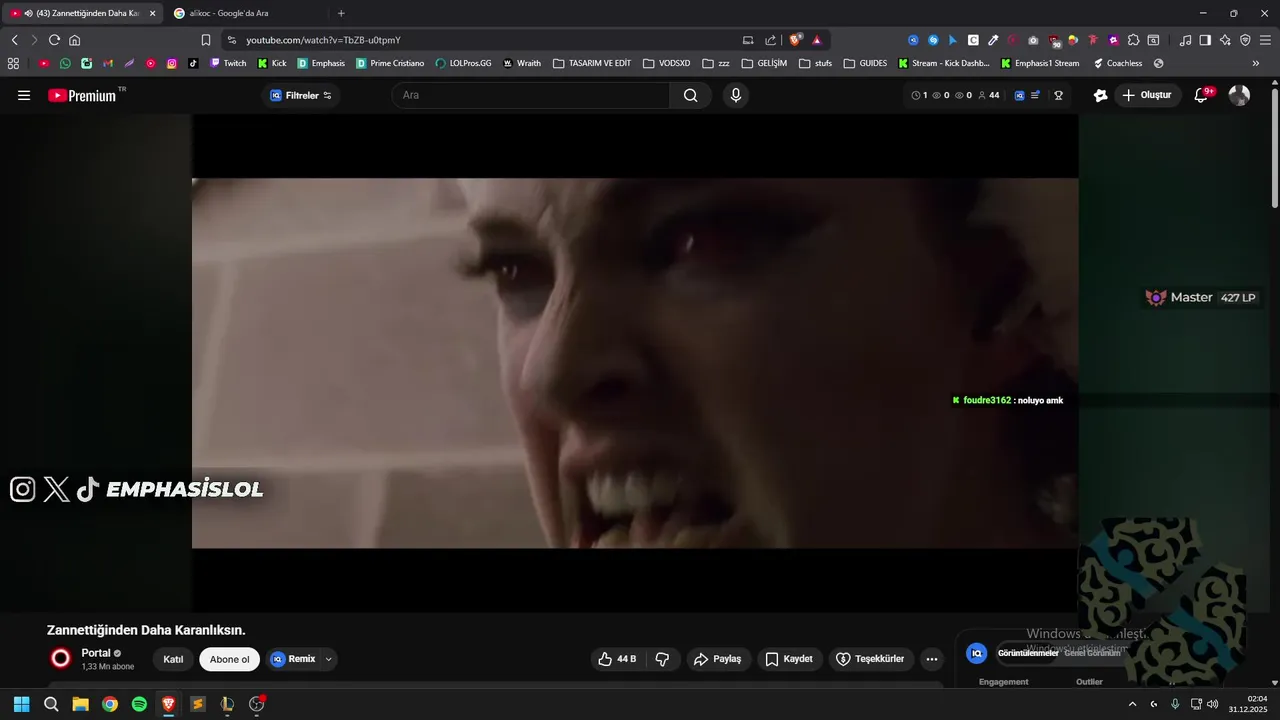The image size is (1280, 720).
Task: Click the page vertical scrollbar
Action: pyautogui.click(x=1275, y=148)
